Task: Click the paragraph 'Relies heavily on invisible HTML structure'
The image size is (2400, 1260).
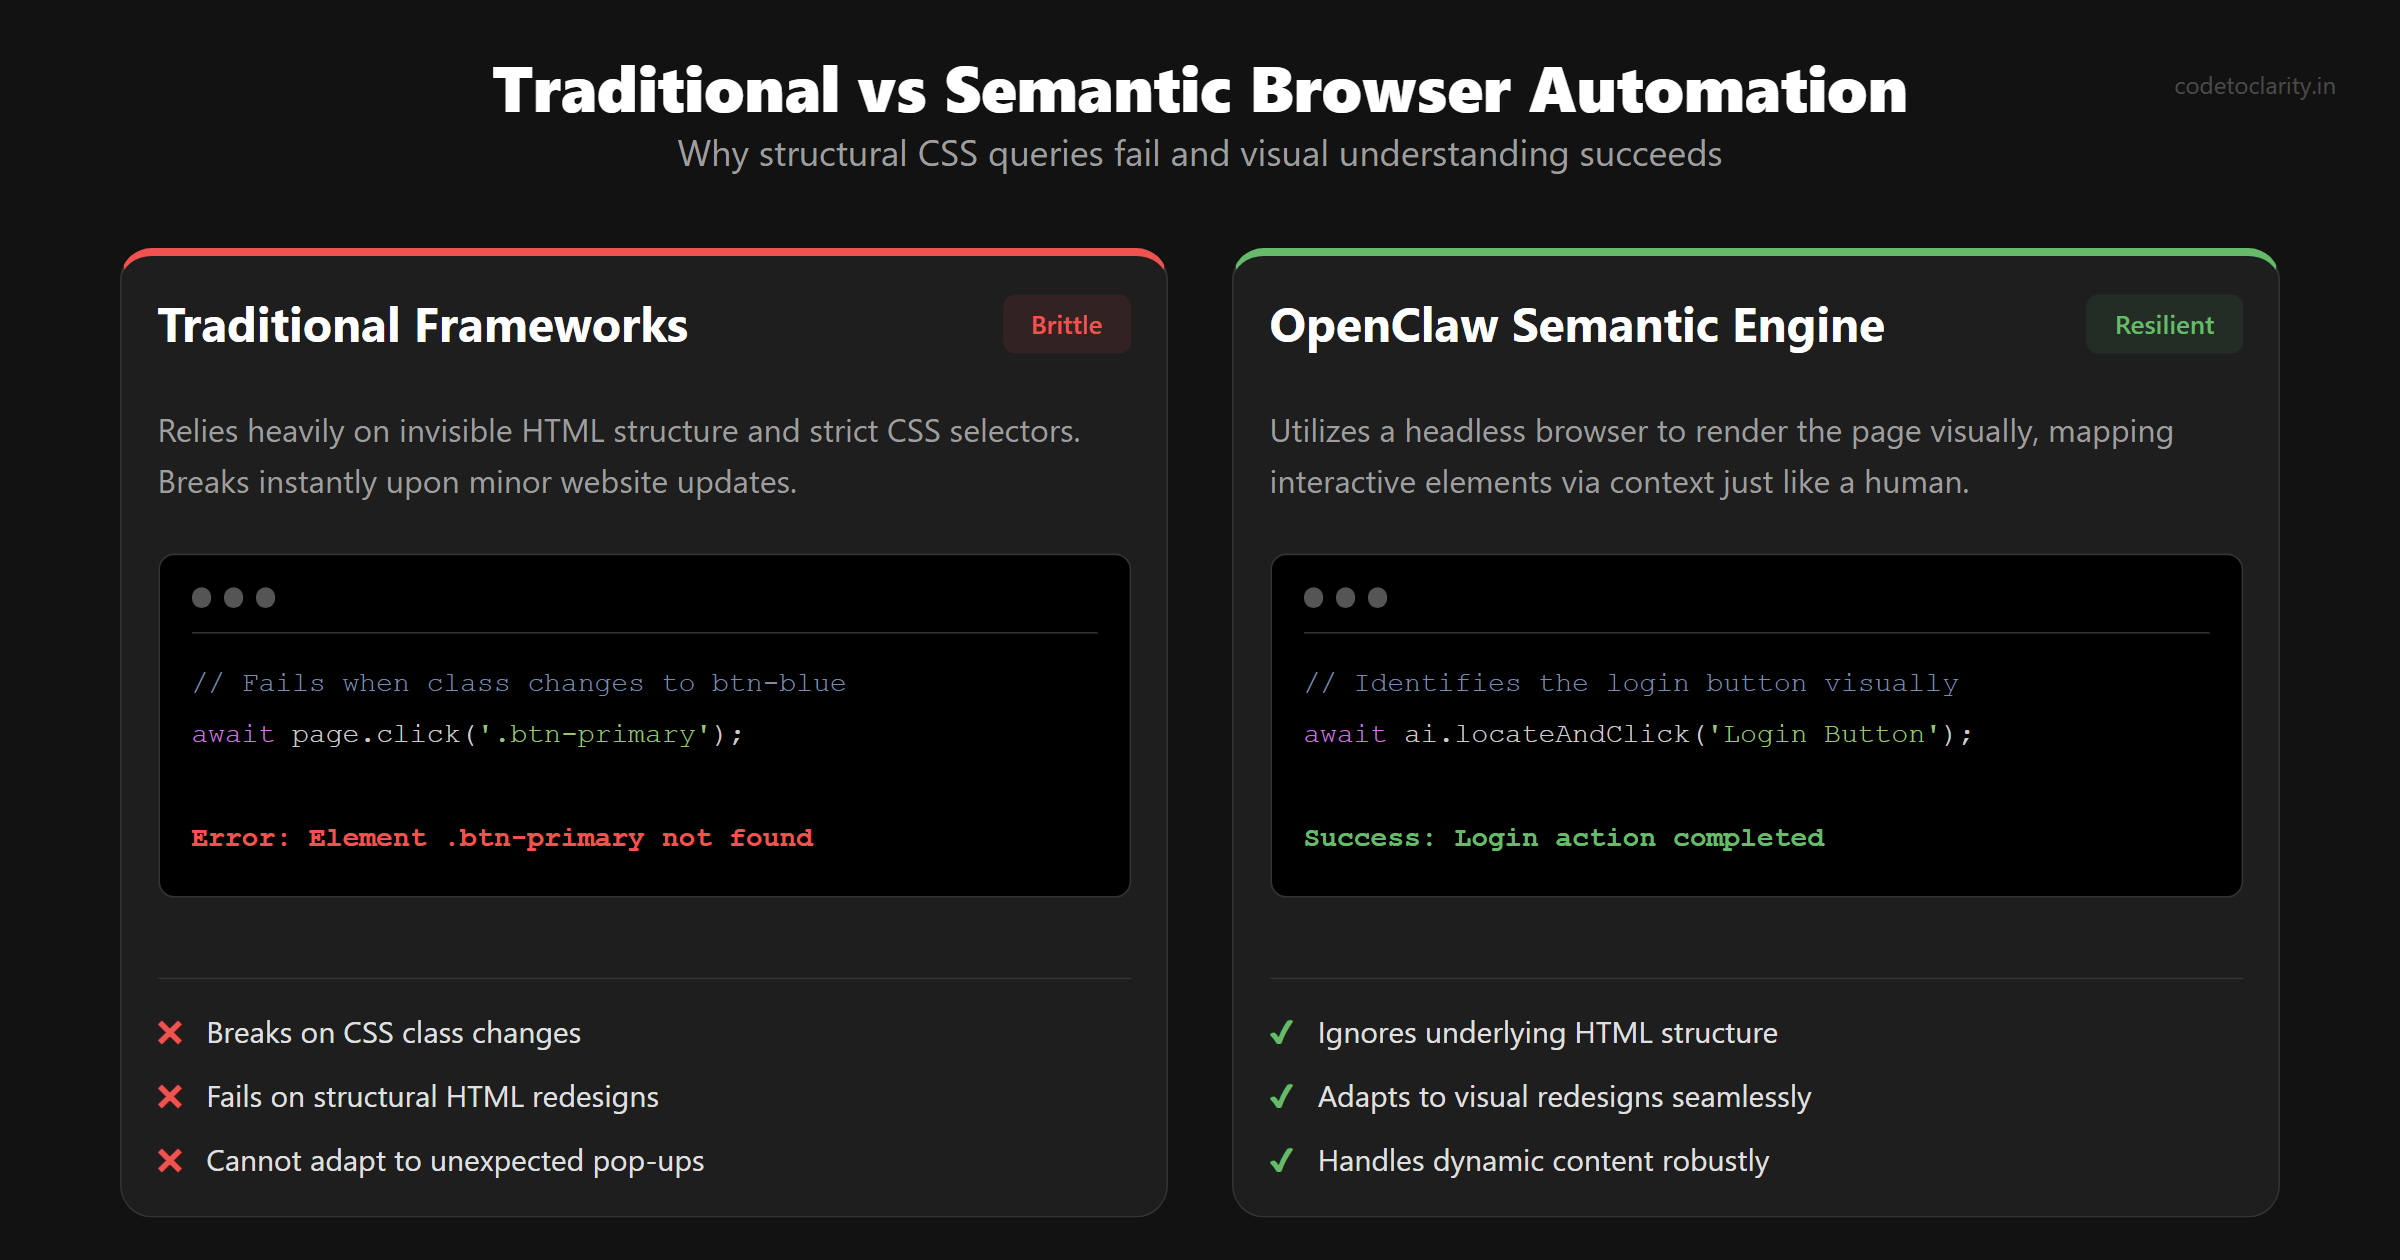Action: click(x=620, y=457)
